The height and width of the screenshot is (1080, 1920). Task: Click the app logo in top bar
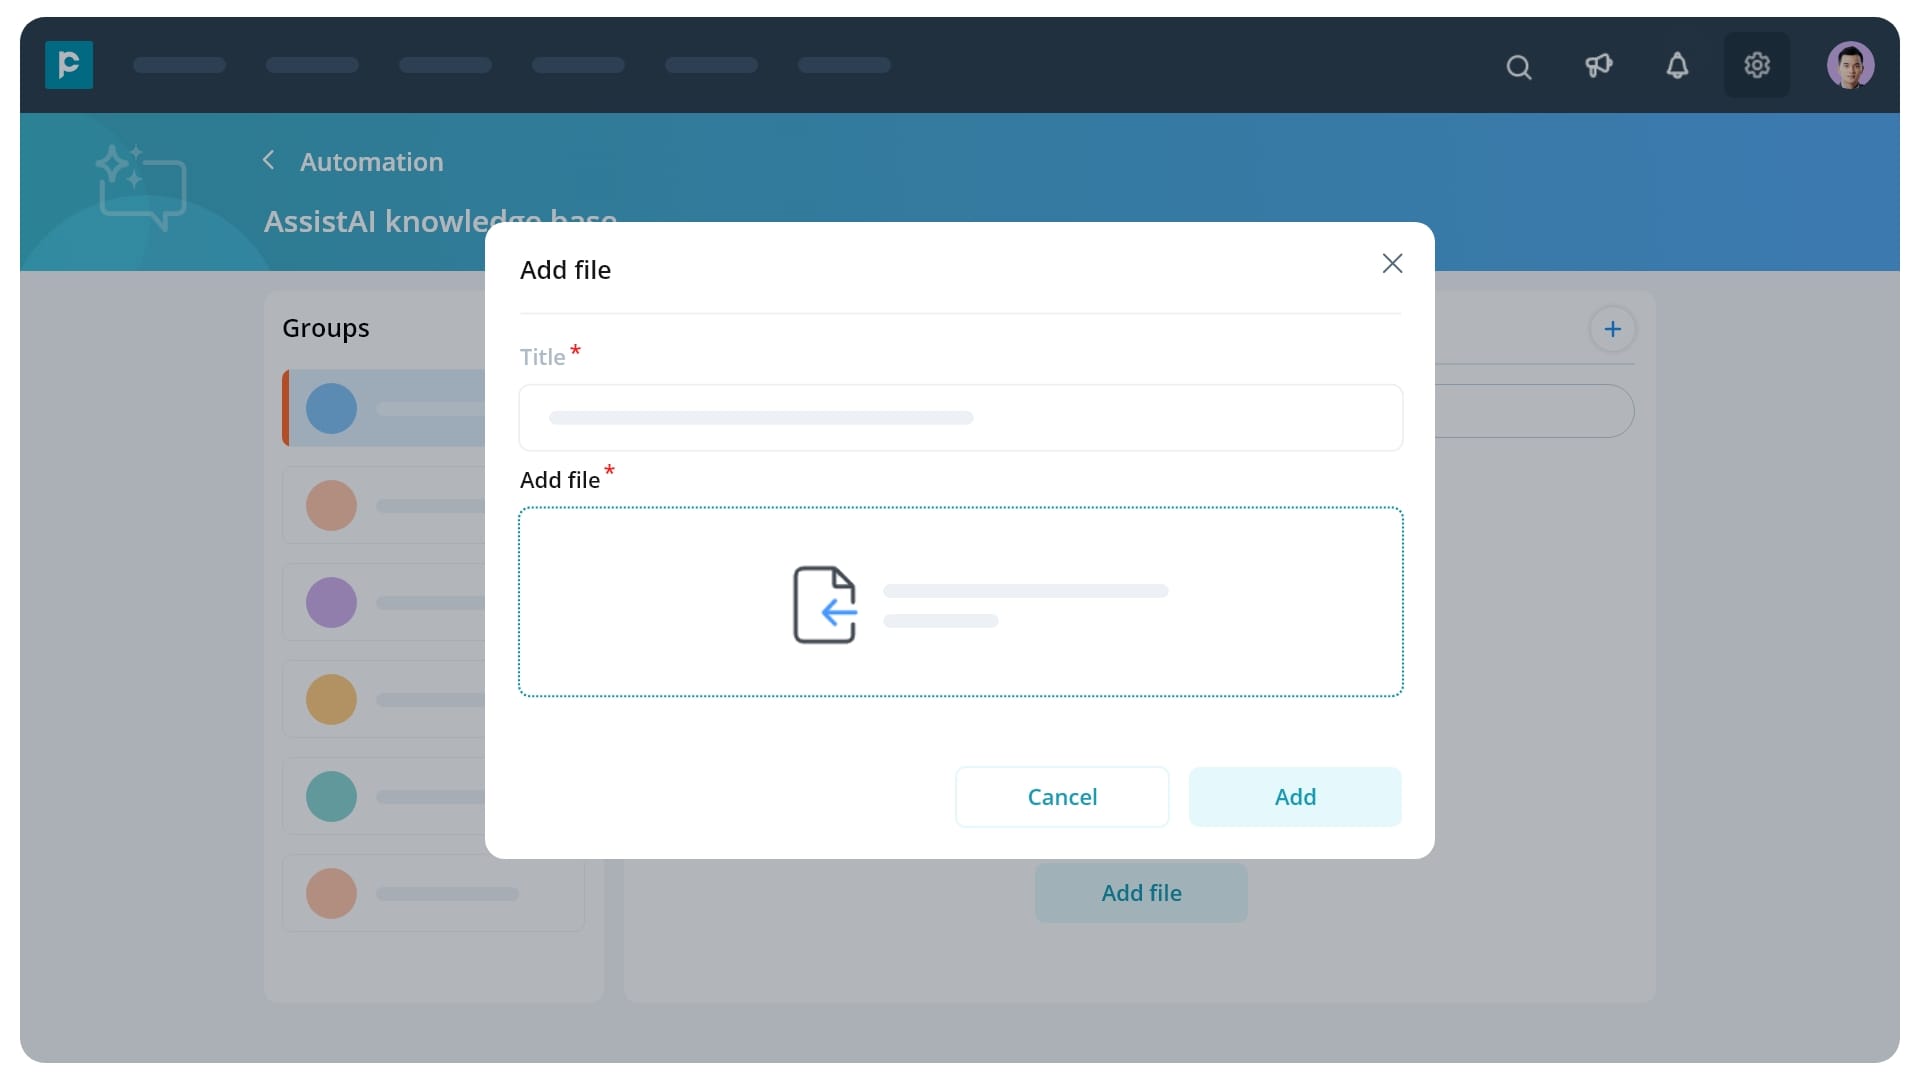coord(69,65)
